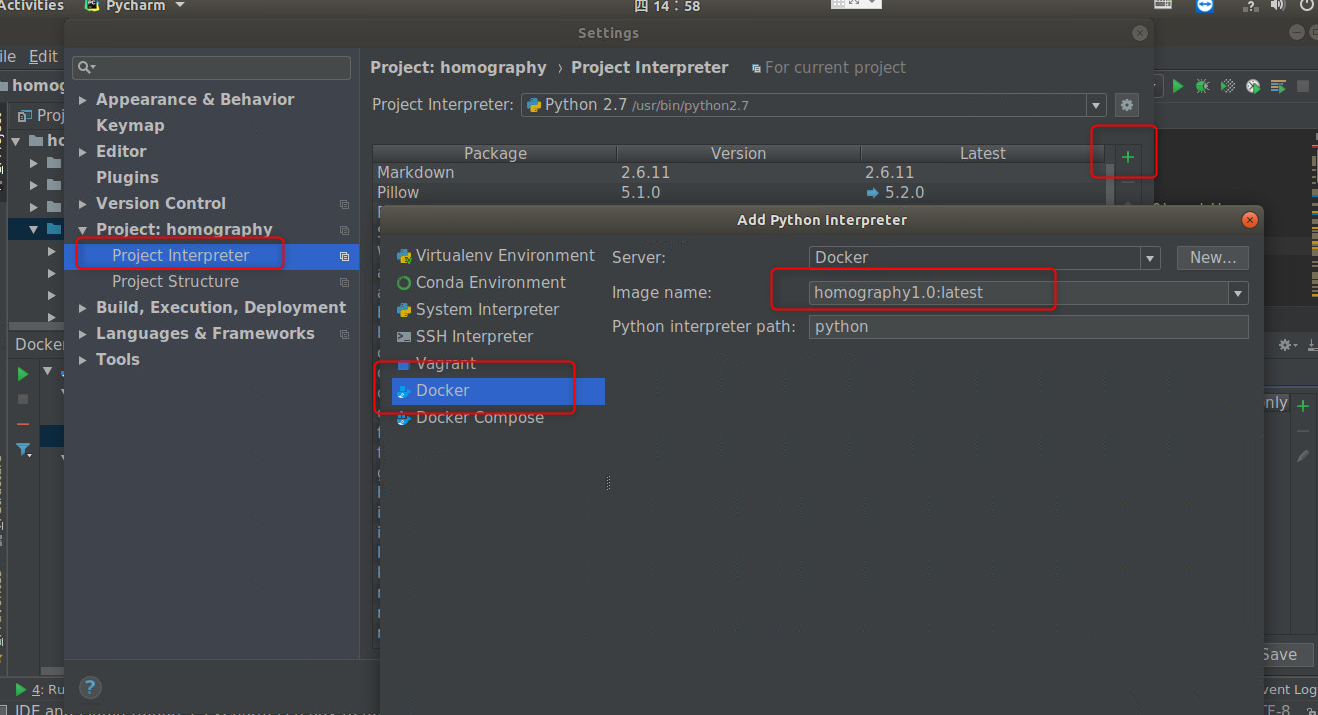Click the green Run tool window icon at bottom
Image resolution: width=1318 pixels, height=715 pixels.
(x=21, y=689)
